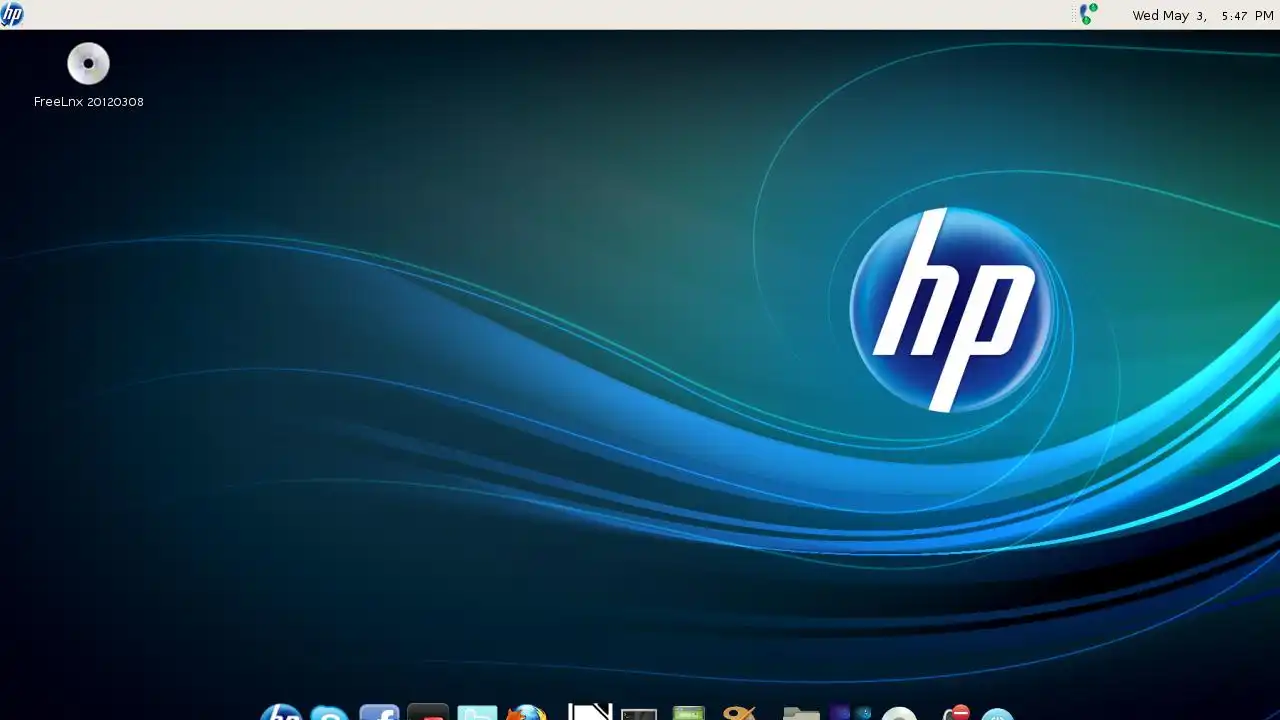
Task: Launch Skype from the dock
Action: [x=329, y=712]
